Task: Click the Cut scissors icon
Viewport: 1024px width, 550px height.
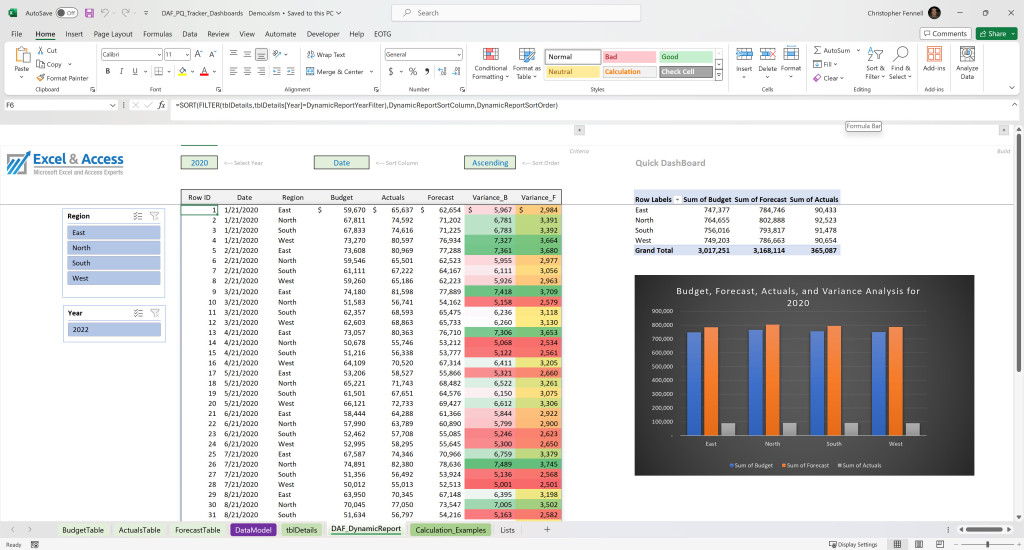Action: [40, 50]
